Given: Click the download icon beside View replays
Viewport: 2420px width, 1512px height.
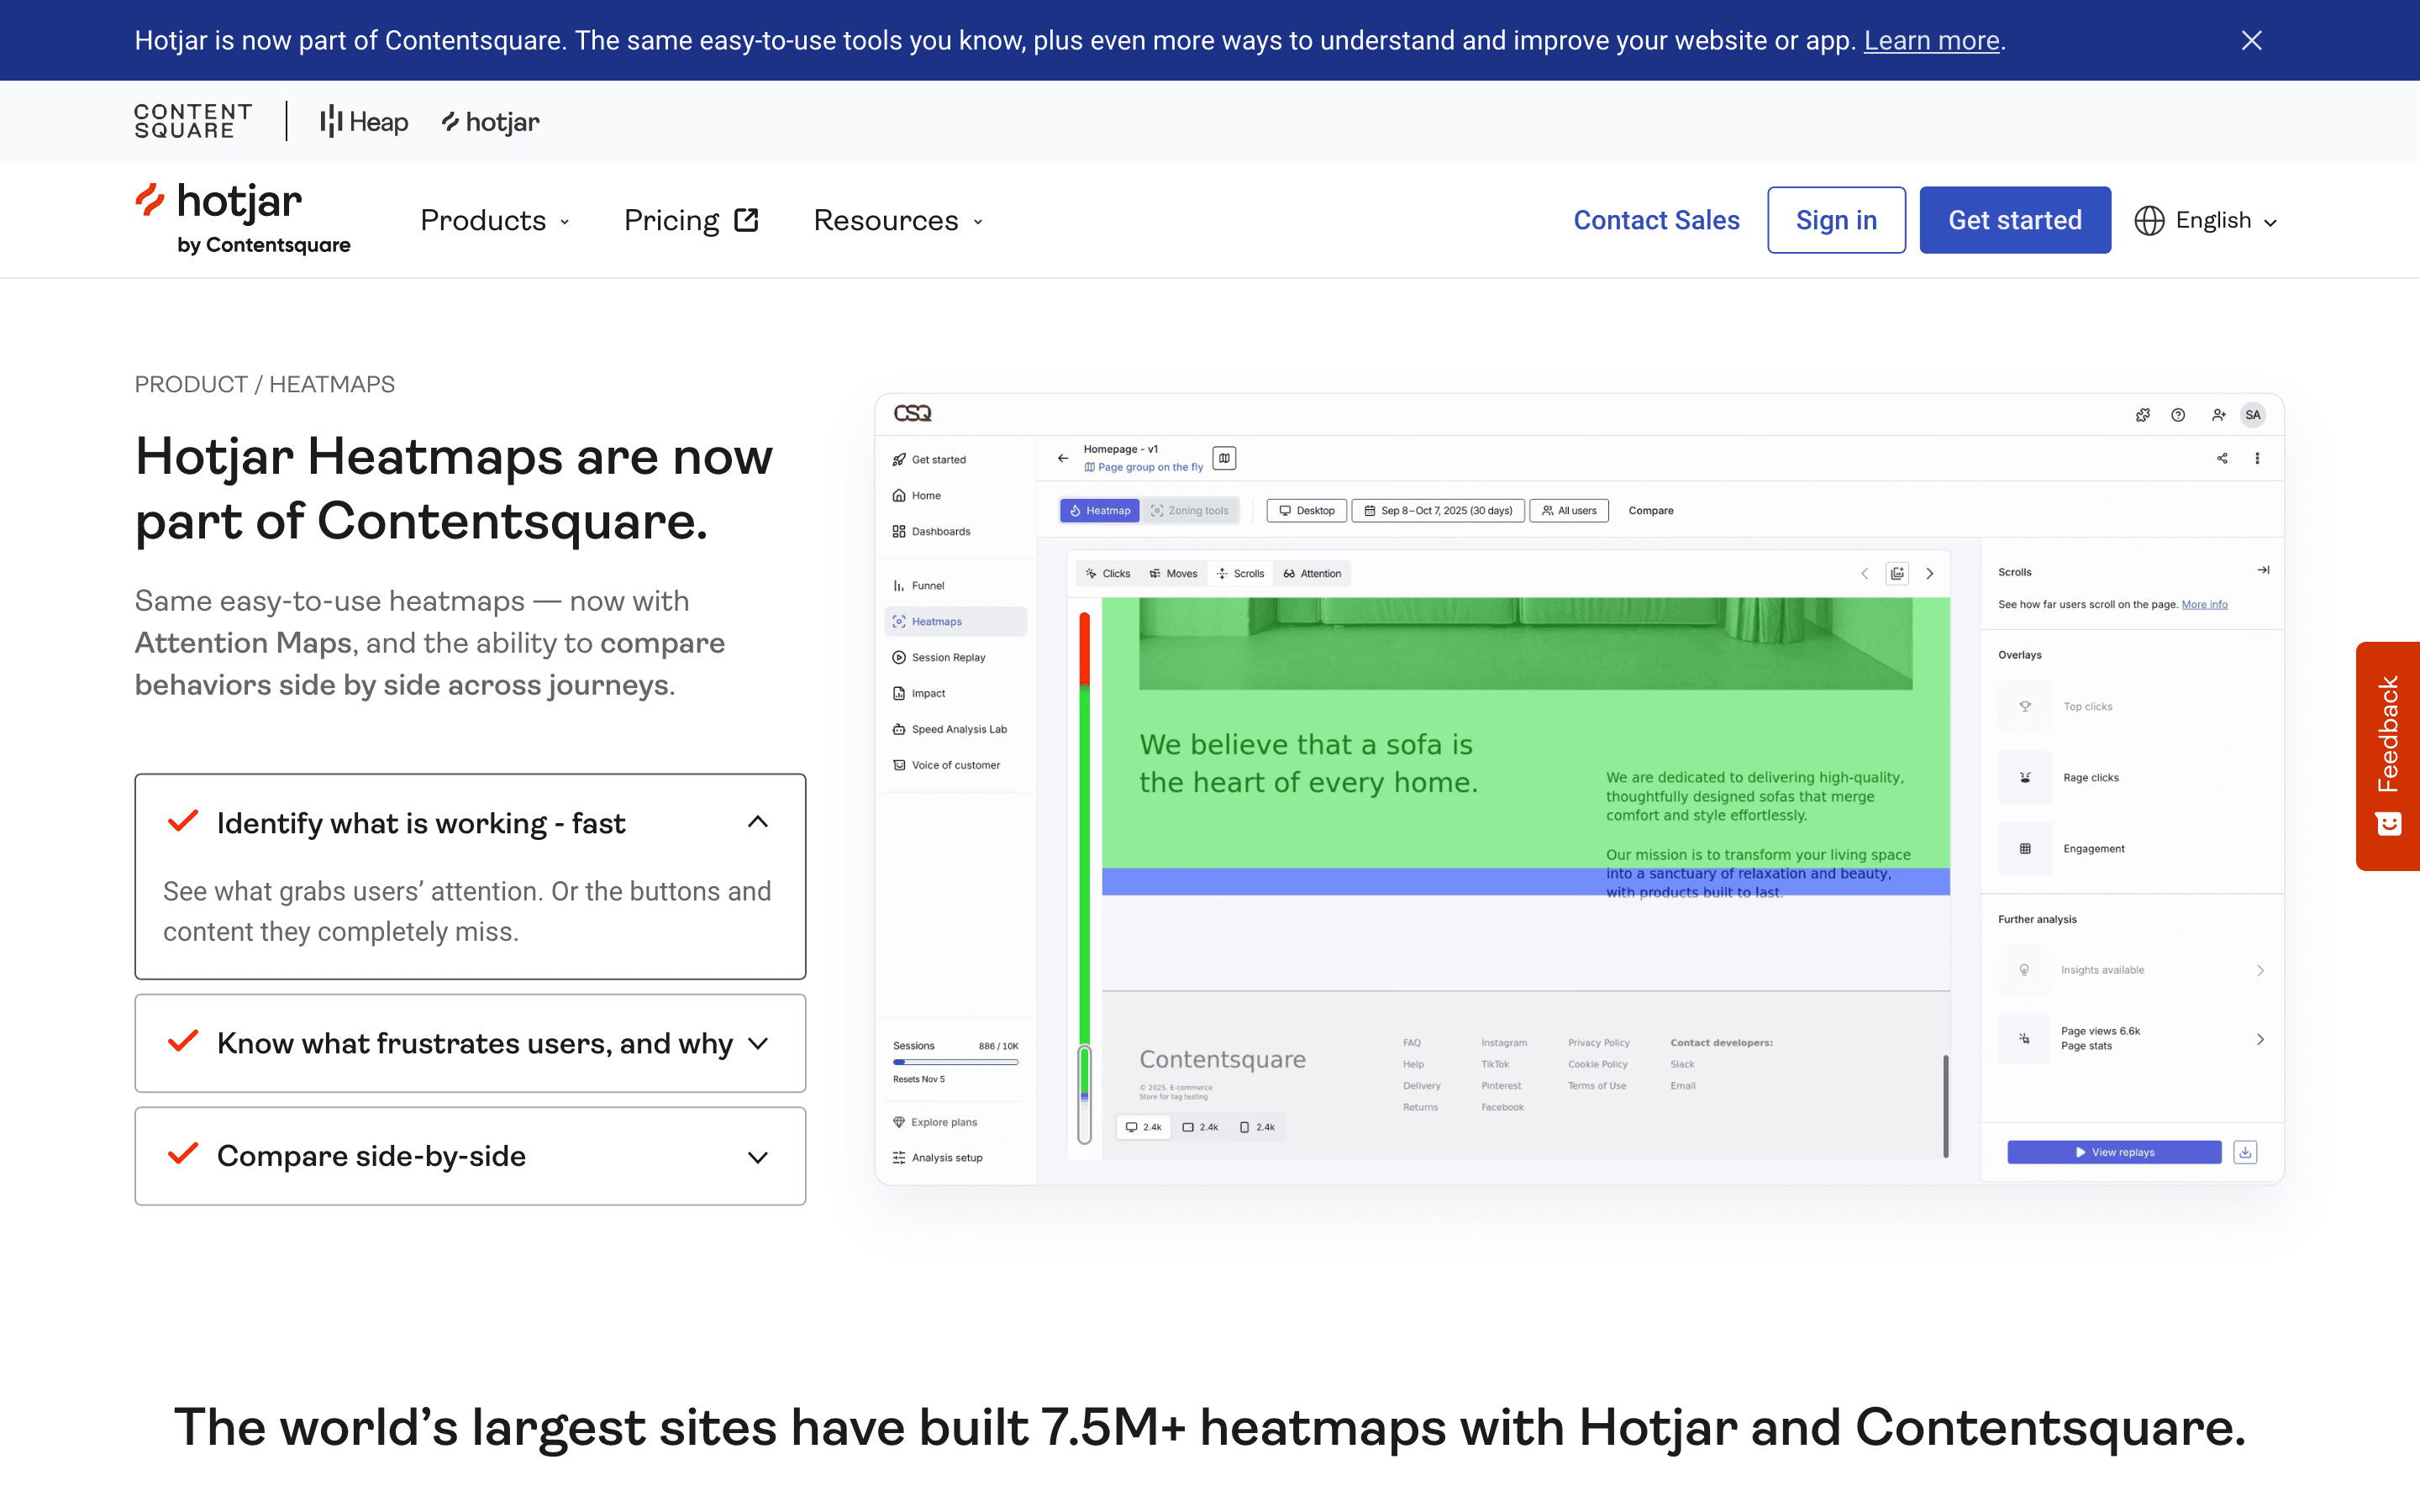Looking at the screenshot, I should [2245, 1152].
